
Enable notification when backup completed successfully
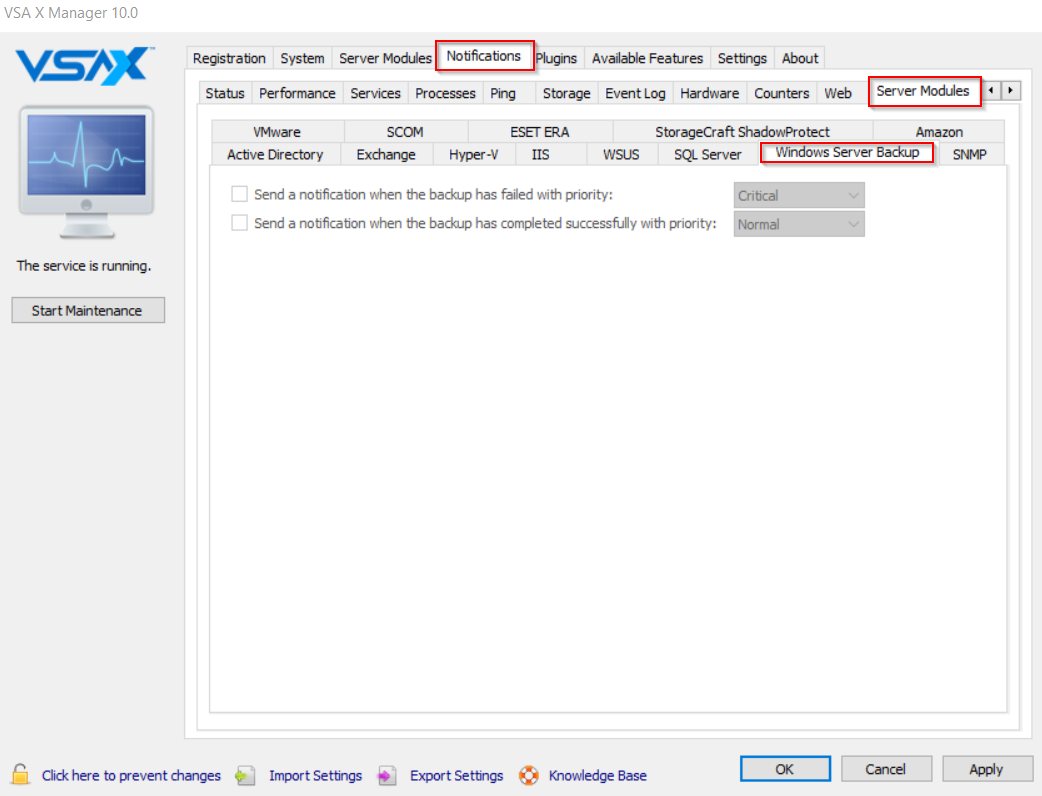(x=239, y=223)
